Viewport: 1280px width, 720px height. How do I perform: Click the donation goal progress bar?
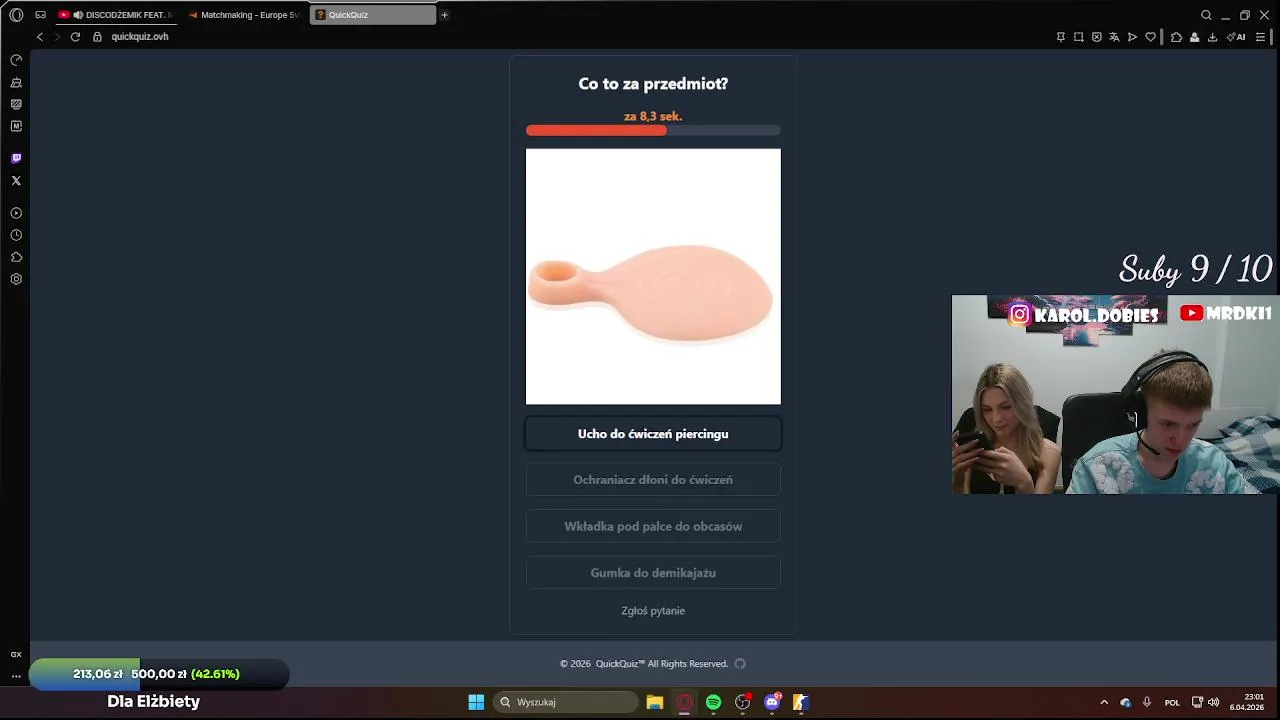[x=159, y=674]
